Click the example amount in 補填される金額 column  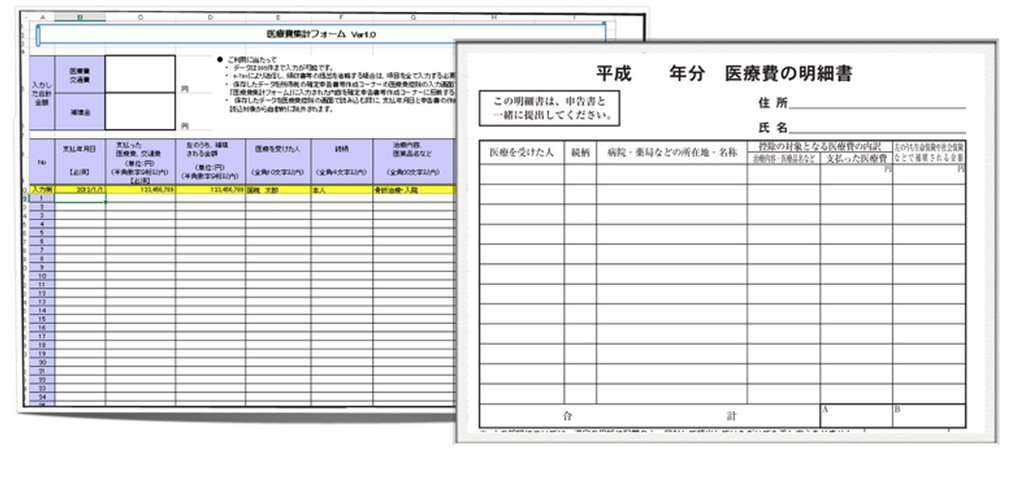(x=210, y=189)
